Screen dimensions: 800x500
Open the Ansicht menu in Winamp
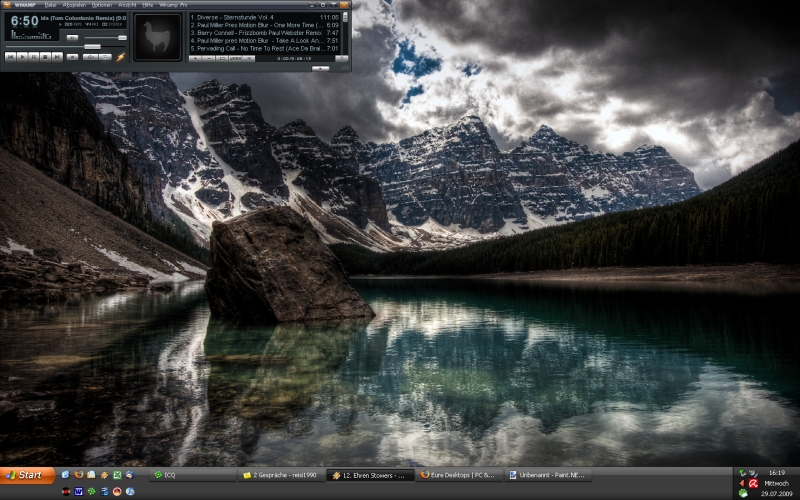[x=127, y=5]
